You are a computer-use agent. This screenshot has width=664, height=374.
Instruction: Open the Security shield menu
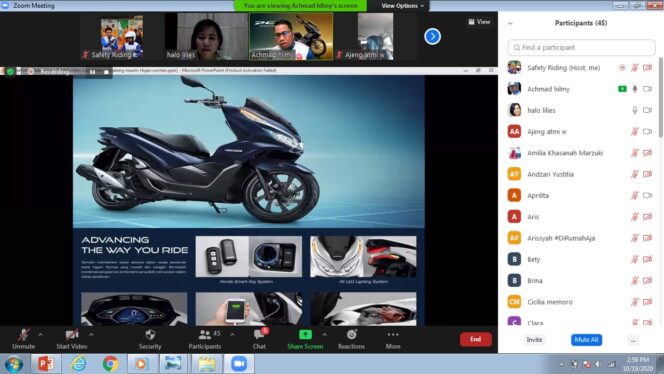(x=150, y=339)
